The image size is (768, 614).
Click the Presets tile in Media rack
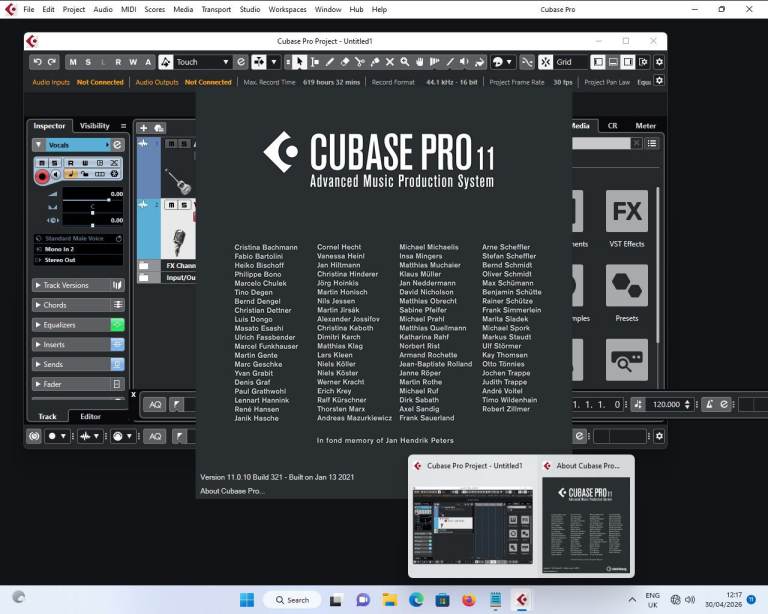627,296
